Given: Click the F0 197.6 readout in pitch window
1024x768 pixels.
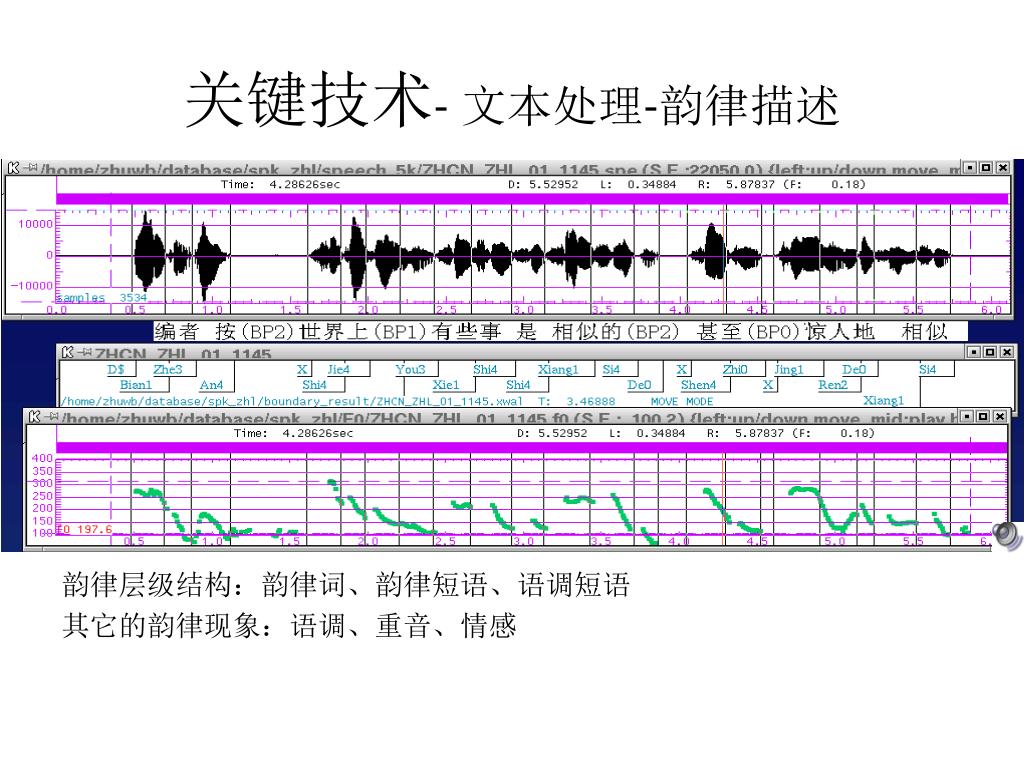Looking at the screenshot, I should (85, 529).
